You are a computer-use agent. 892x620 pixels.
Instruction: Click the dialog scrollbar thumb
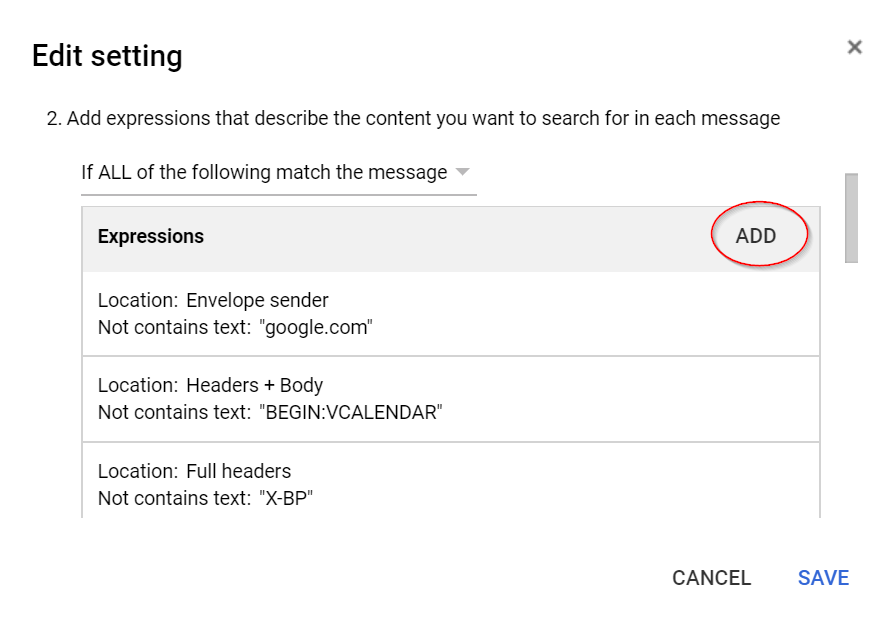click(x=851, y=217)
